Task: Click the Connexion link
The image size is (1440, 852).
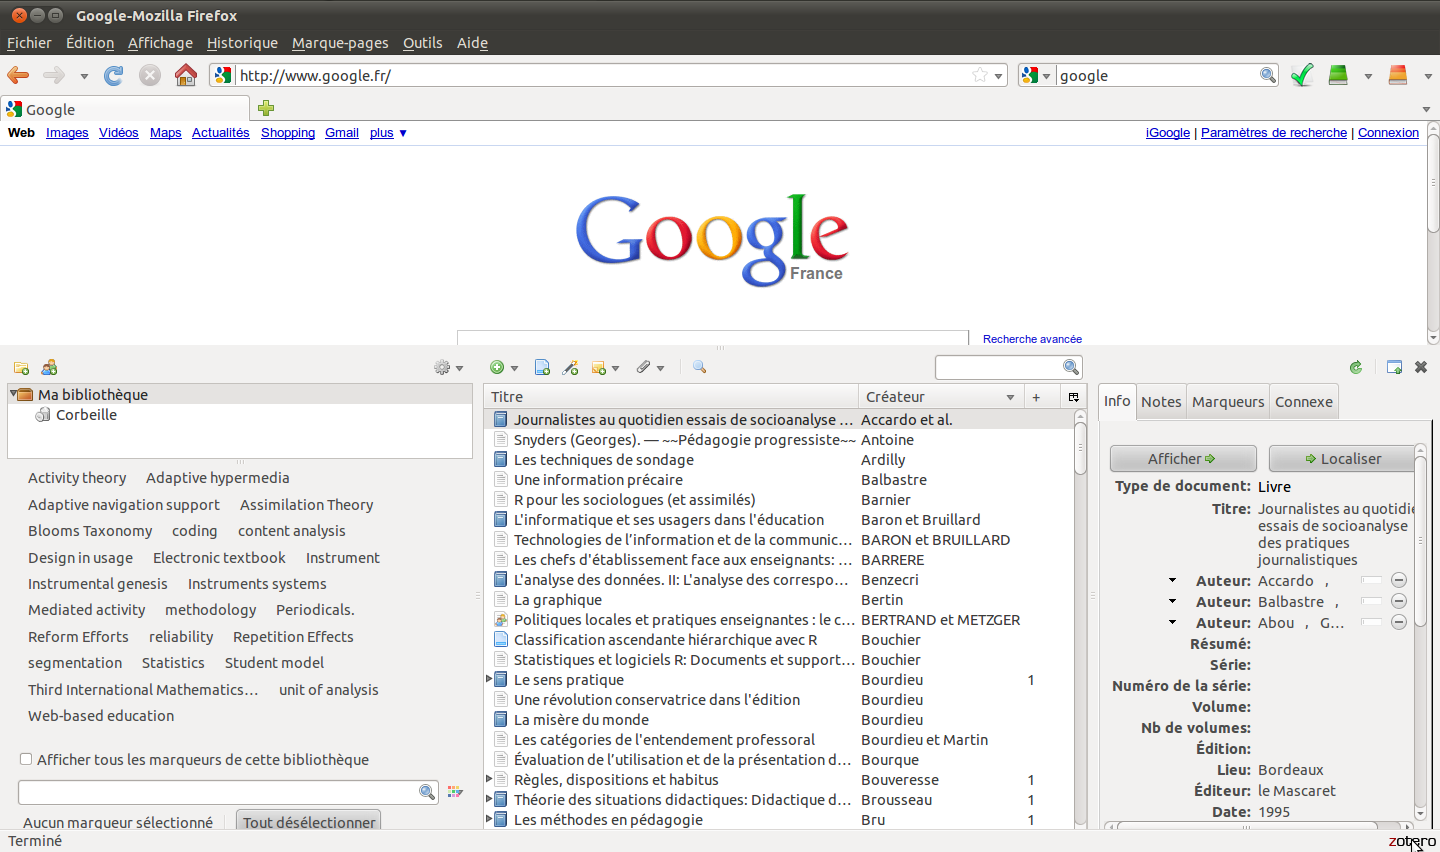Action: pyautogui.click(x=1388, y=133)
